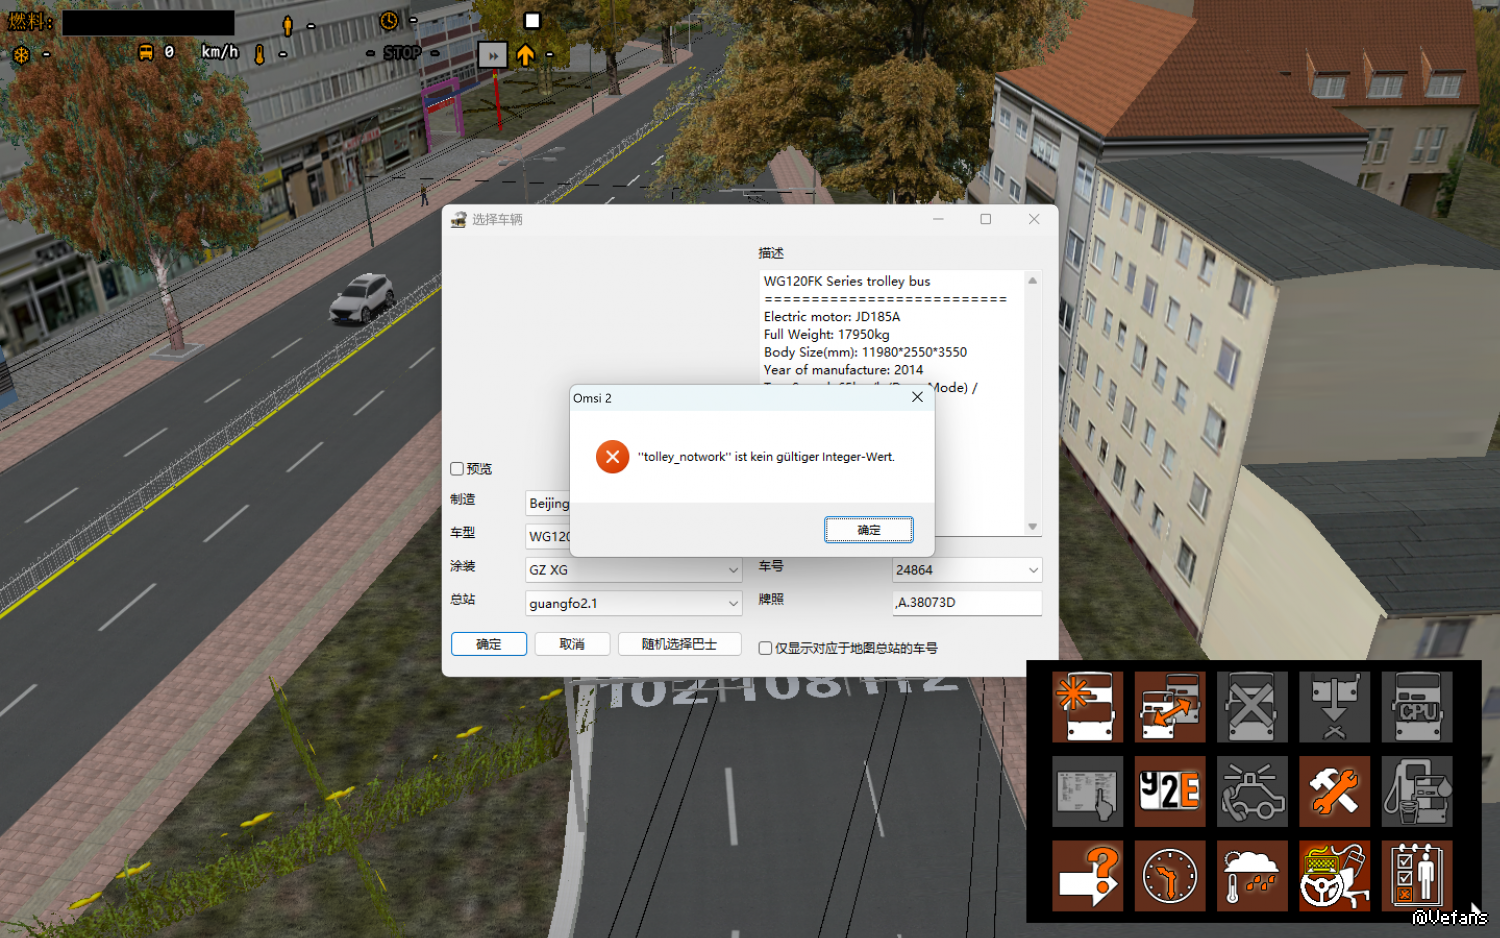Viewport: 1500px width, 938px height.
Task: Click the grey fast-forward HUD button
Action: click(x=493, y=55)
